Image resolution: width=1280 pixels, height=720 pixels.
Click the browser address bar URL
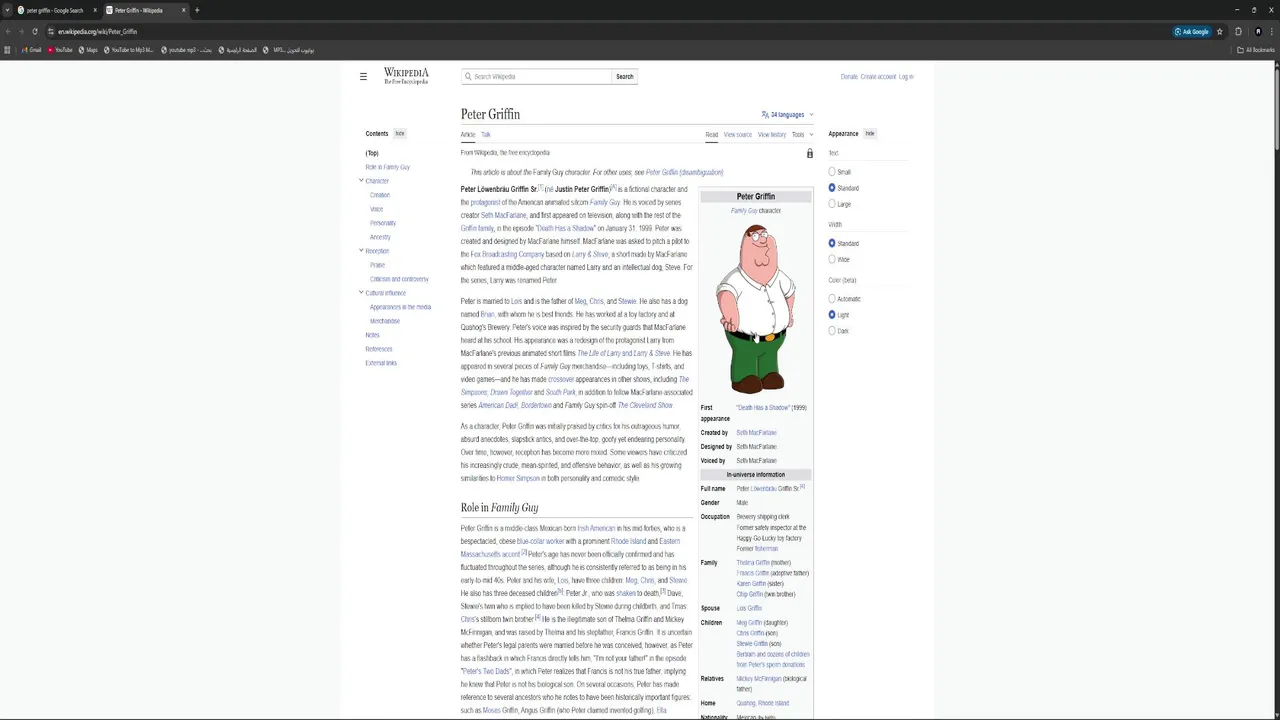[x=97, y=31]
